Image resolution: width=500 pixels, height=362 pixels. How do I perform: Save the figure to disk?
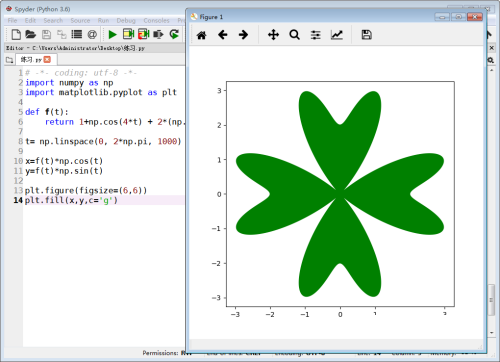tap(366, 35)
